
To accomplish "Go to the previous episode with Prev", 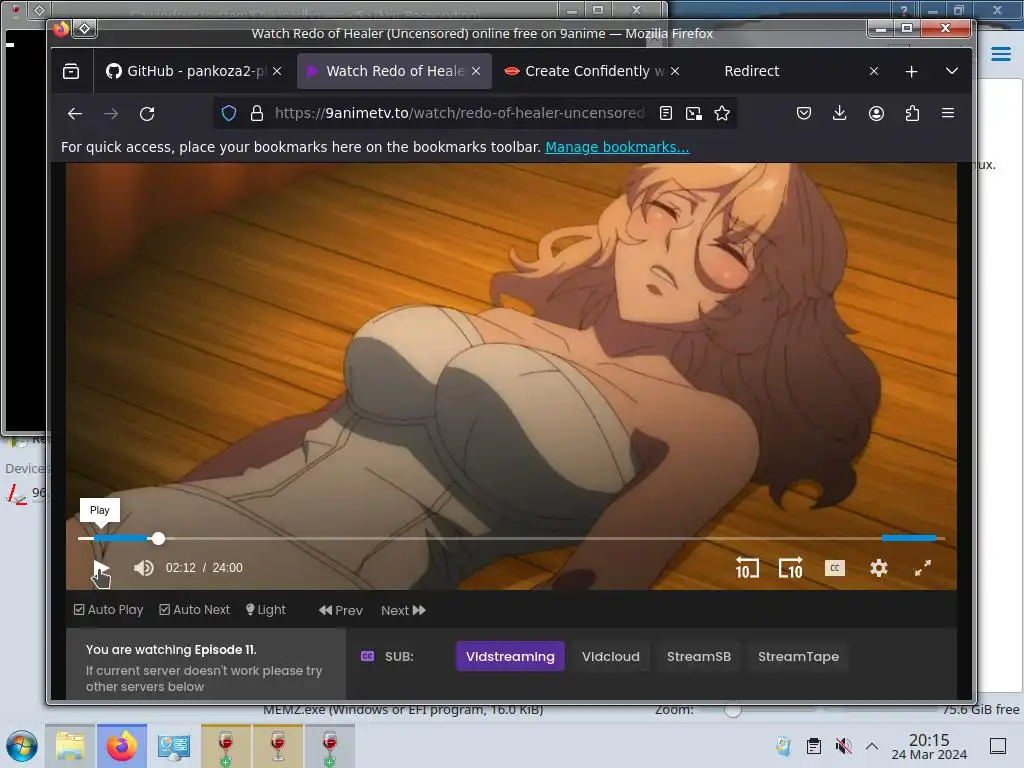I will click(341, 610).
